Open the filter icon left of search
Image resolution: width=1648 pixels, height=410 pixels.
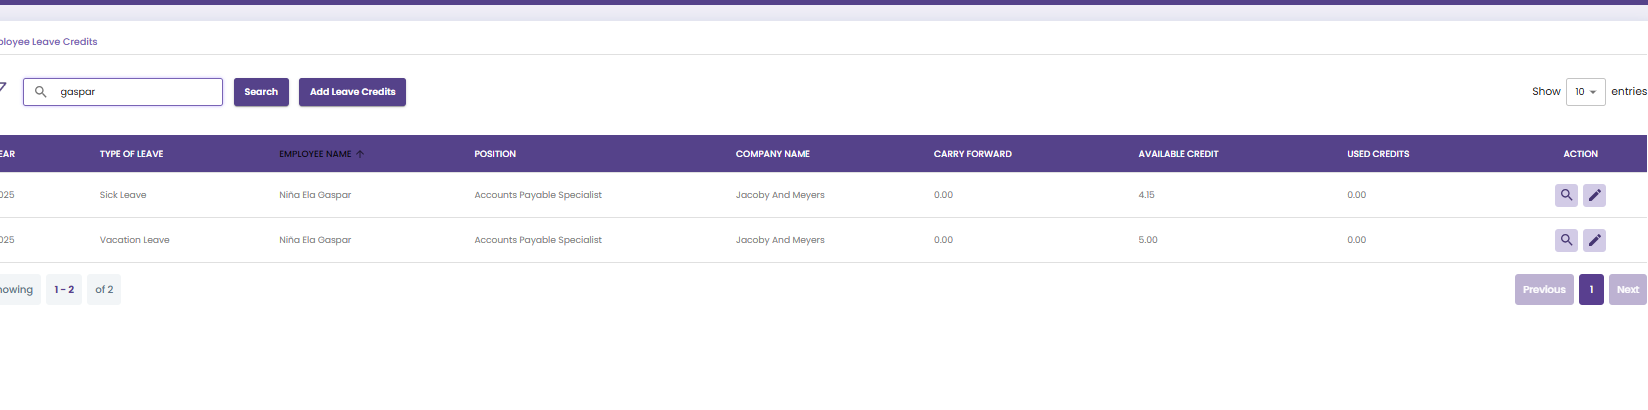coord(3,88)
